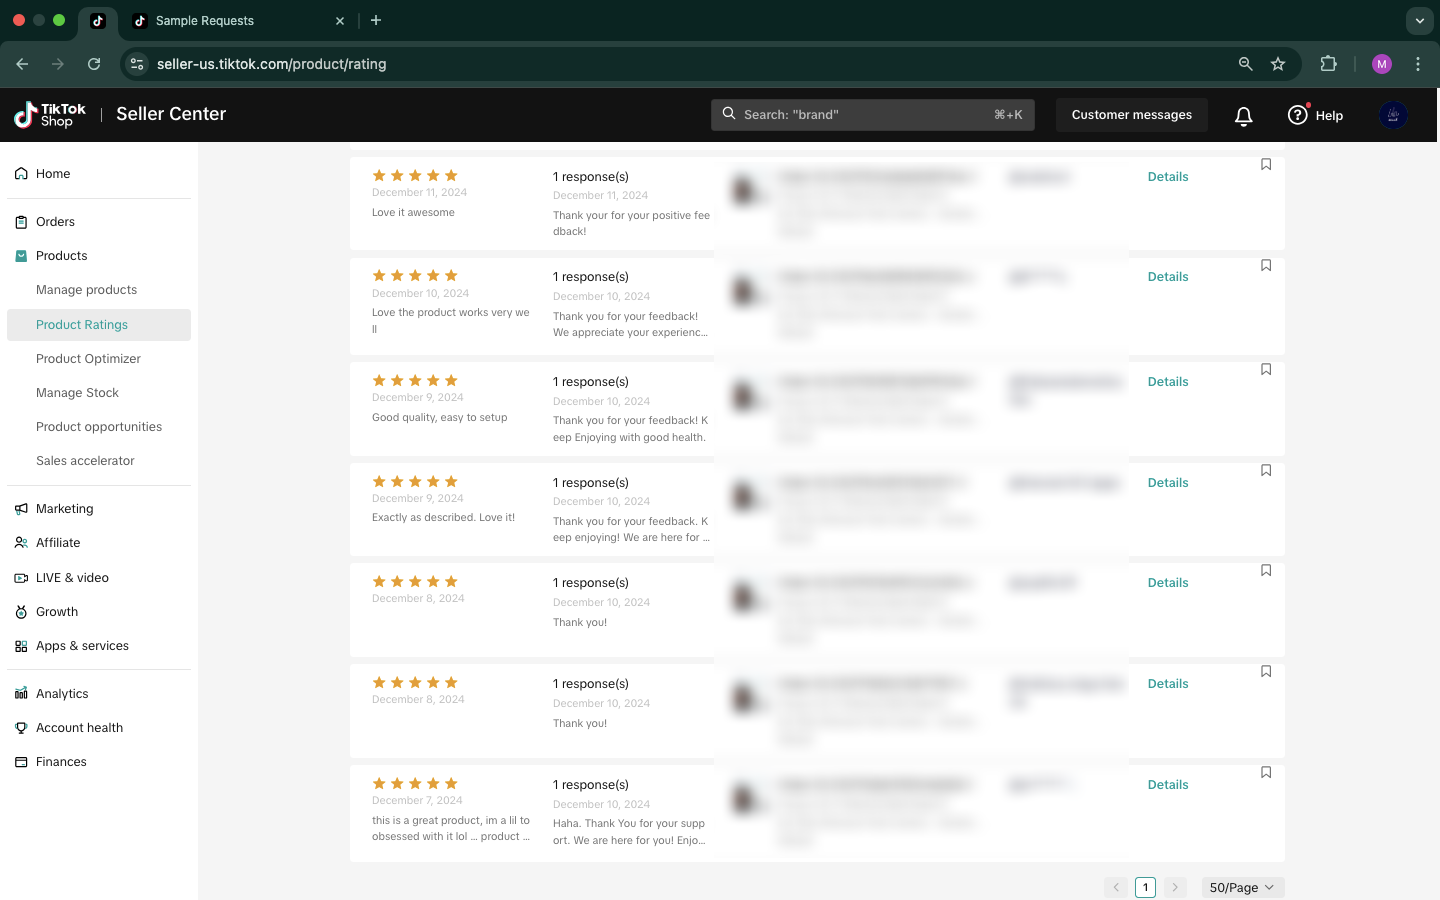This screenshot has height=900, width=1440.
Task: Toggle bookmark on 'Good quality, easy to setup' review
Action: click(1266, 370)
